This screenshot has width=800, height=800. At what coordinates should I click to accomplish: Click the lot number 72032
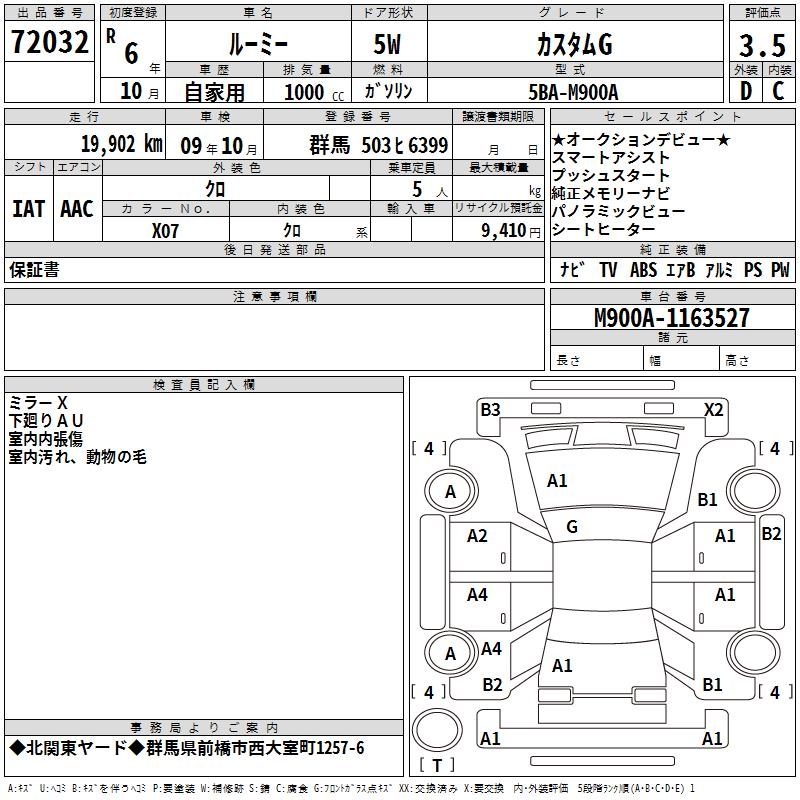(x=49, y=42)
